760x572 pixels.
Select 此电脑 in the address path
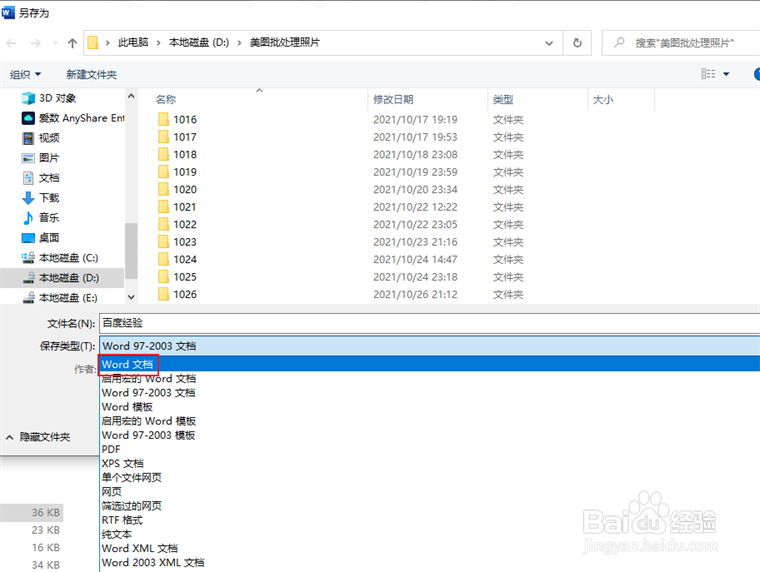coord(133,43)
